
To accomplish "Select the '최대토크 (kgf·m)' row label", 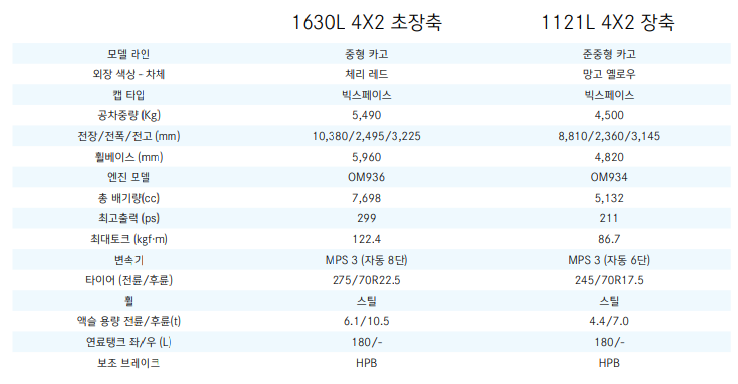I will point(128,239).
